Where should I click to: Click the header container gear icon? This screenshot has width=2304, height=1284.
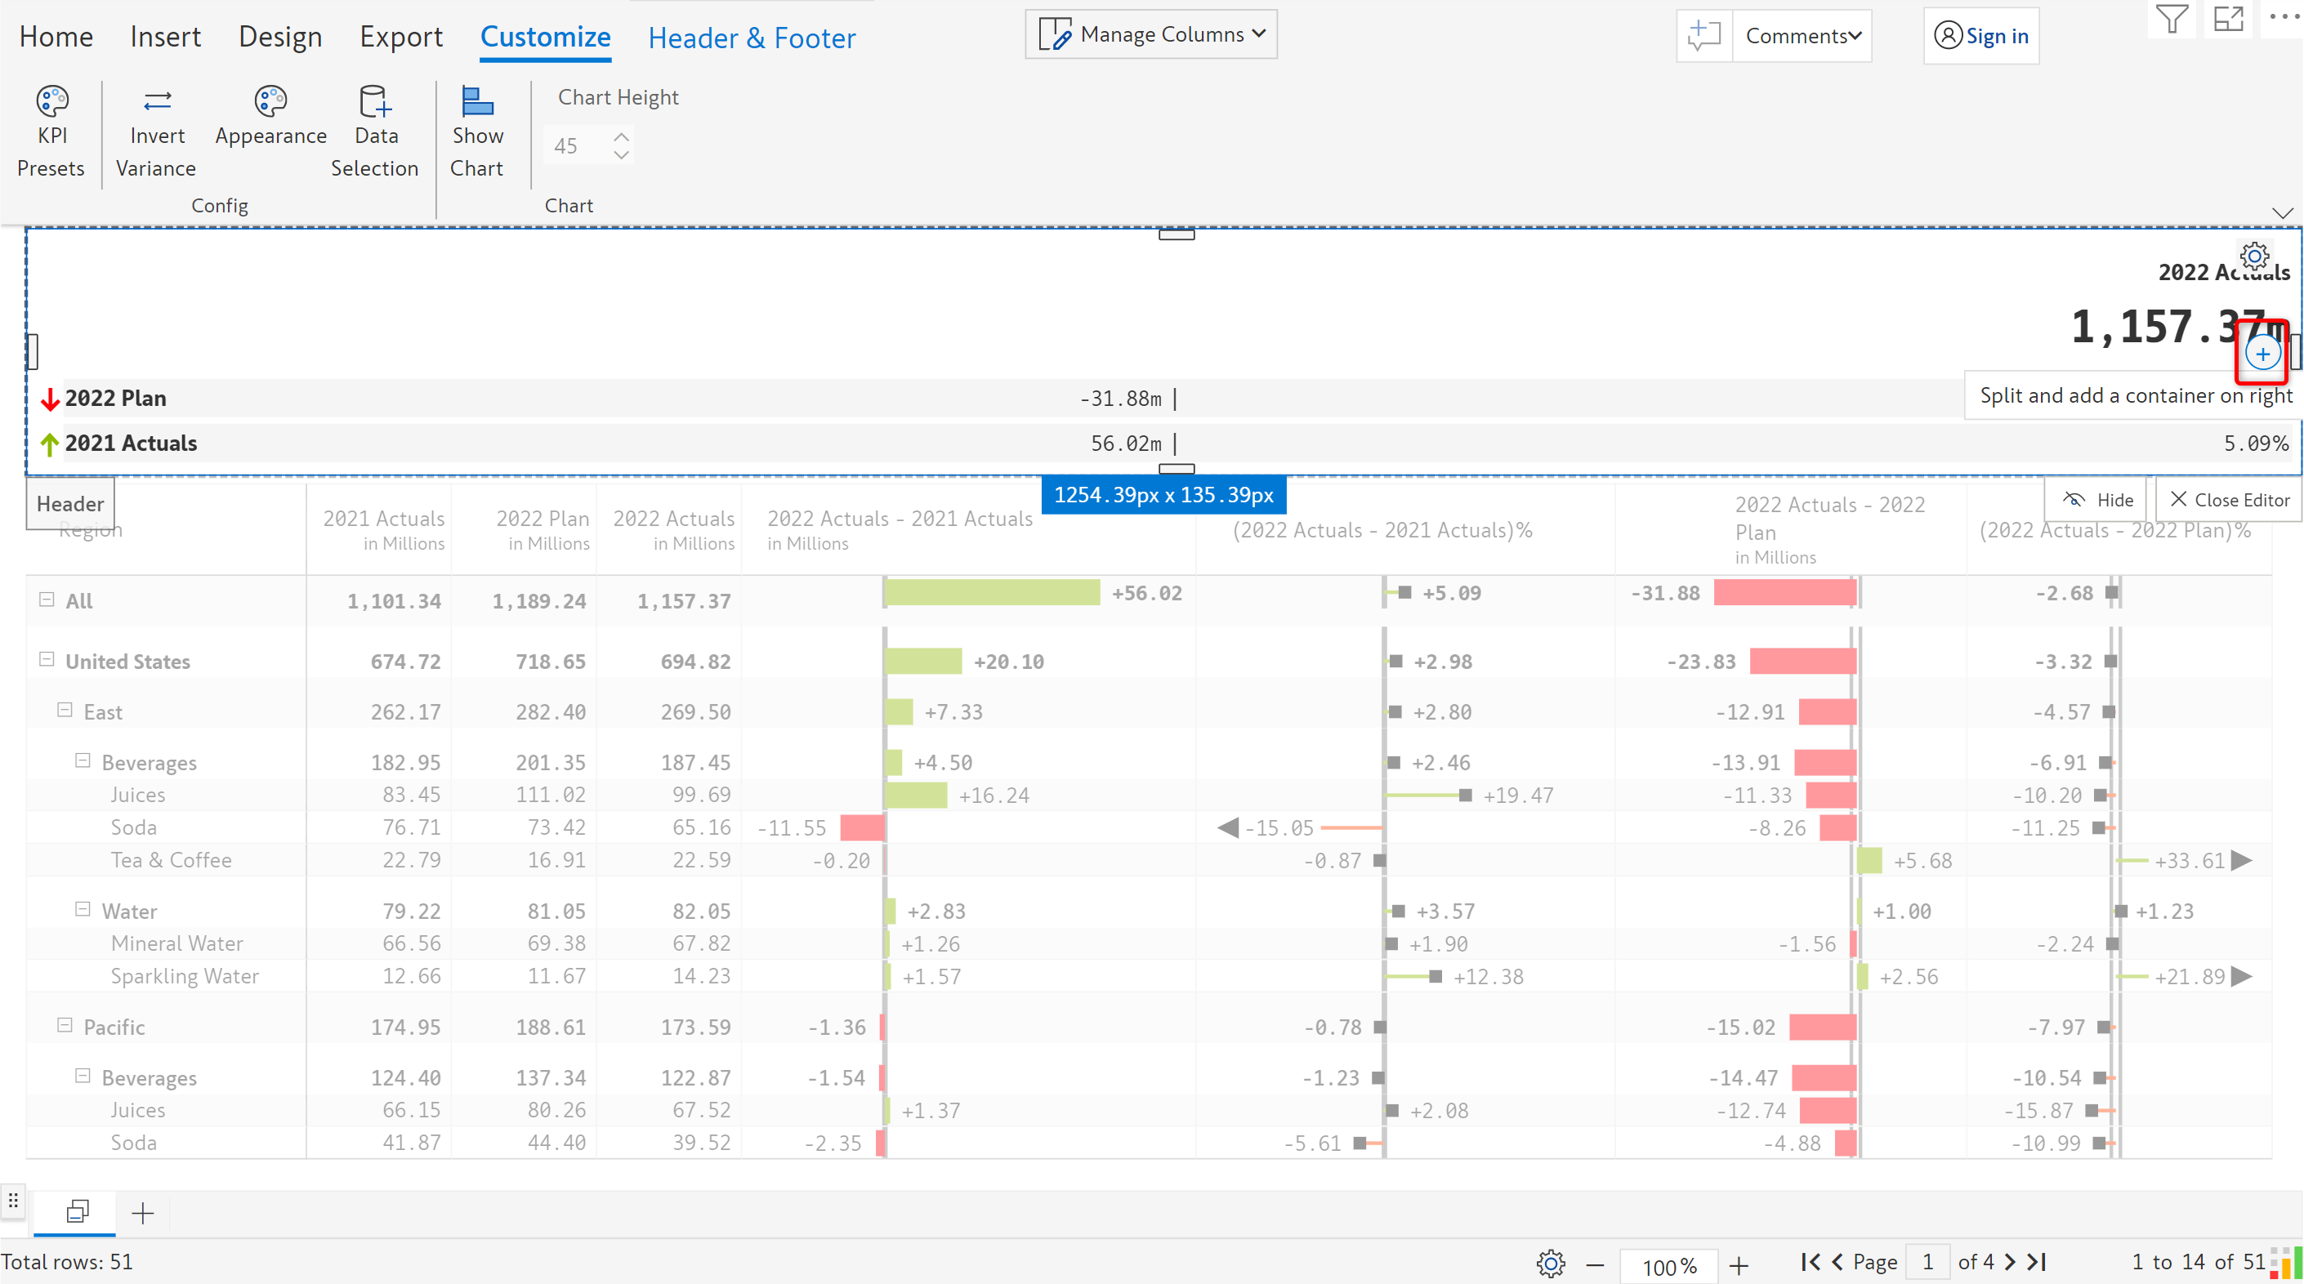(2254, 257)
